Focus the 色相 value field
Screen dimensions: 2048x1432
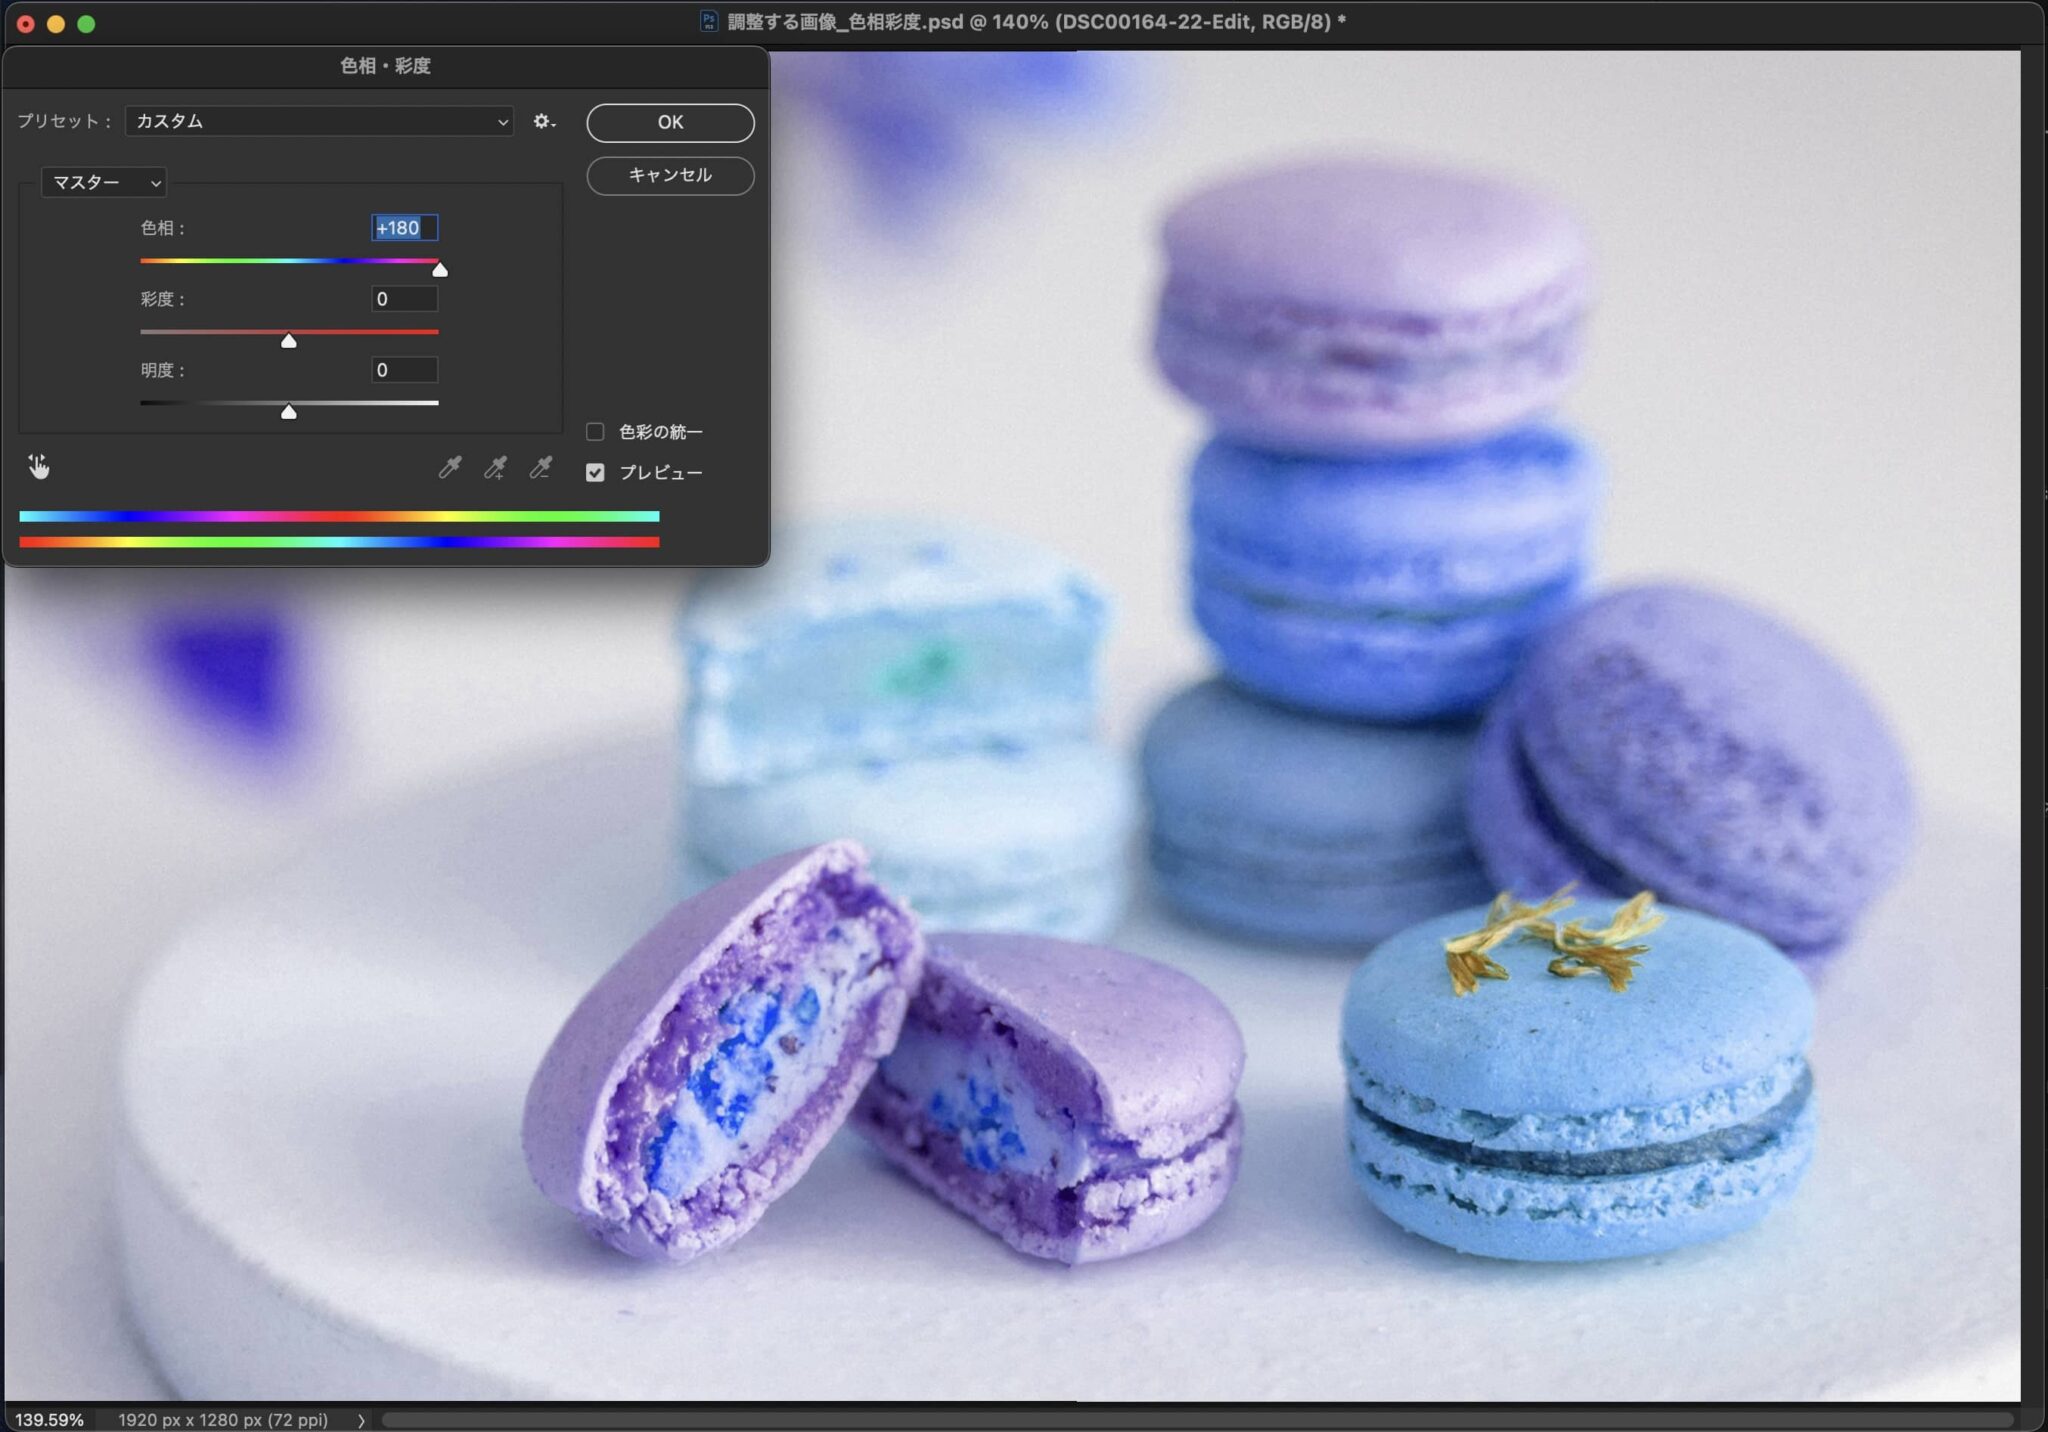coord(404,228)
